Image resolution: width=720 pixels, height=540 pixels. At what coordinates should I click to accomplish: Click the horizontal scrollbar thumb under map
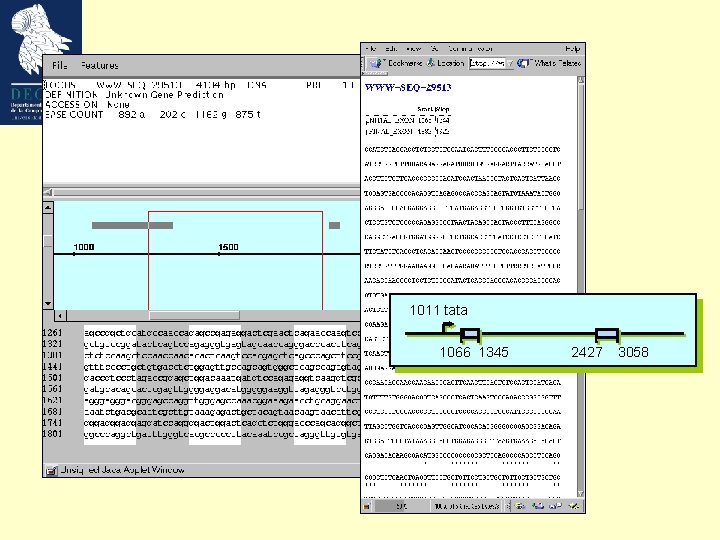pyautogui.click(x=194, y=315)
